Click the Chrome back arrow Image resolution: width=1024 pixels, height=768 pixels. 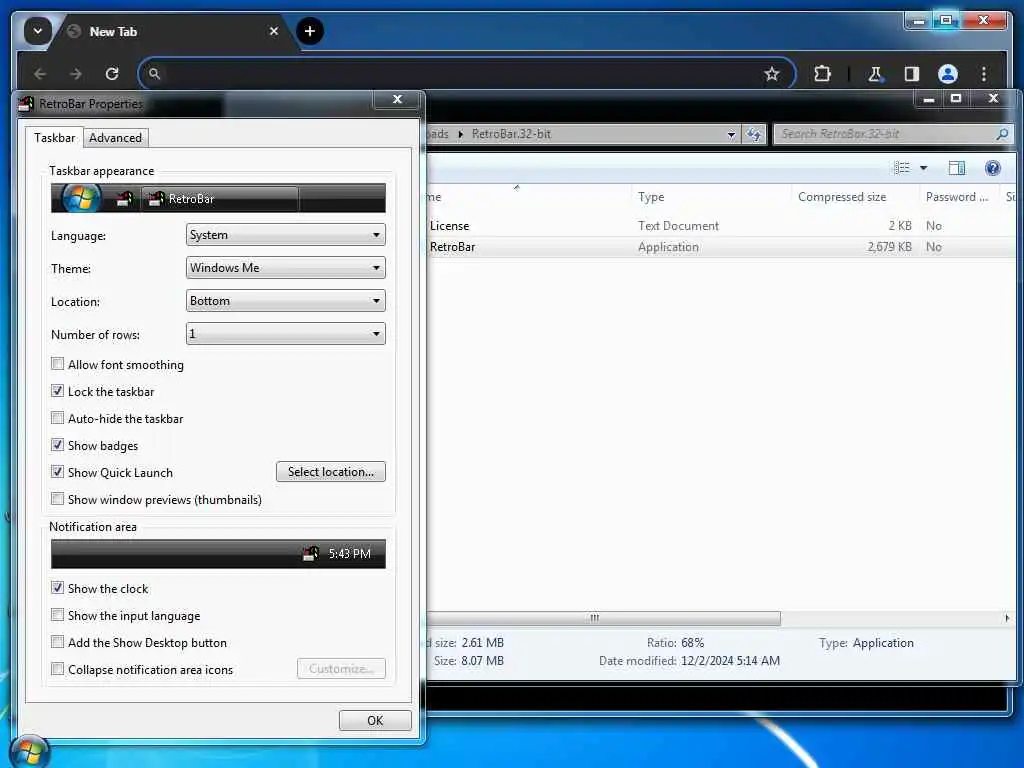click(x=40, y=74)
